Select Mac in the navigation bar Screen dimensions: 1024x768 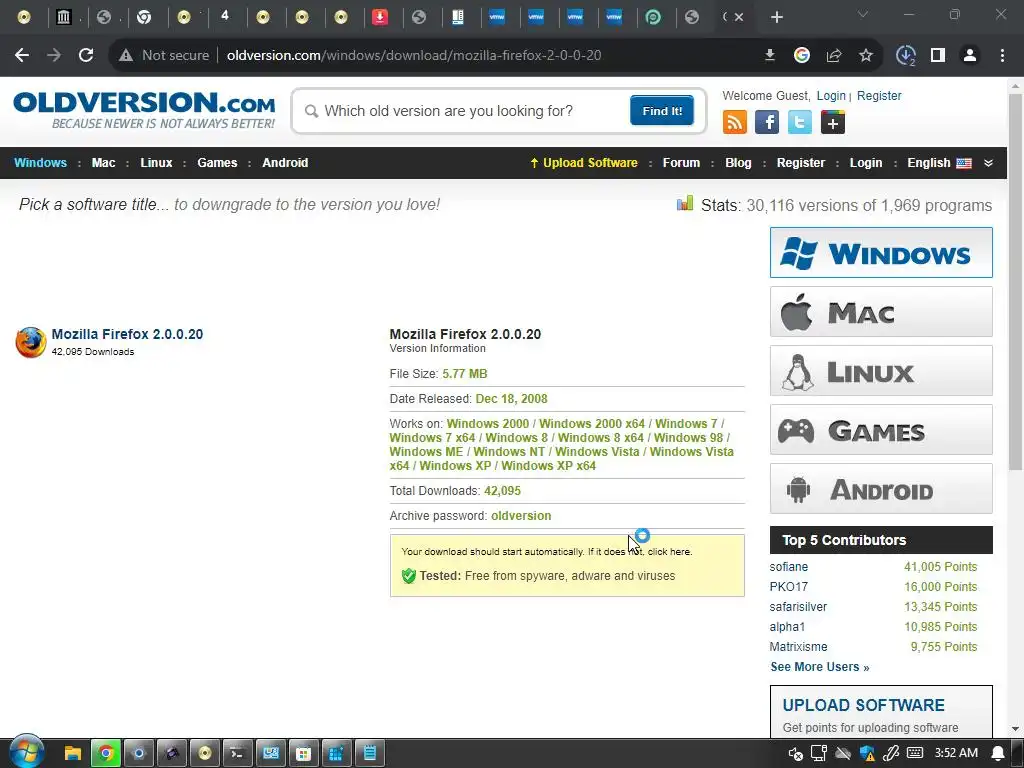(x=103, y=163)
